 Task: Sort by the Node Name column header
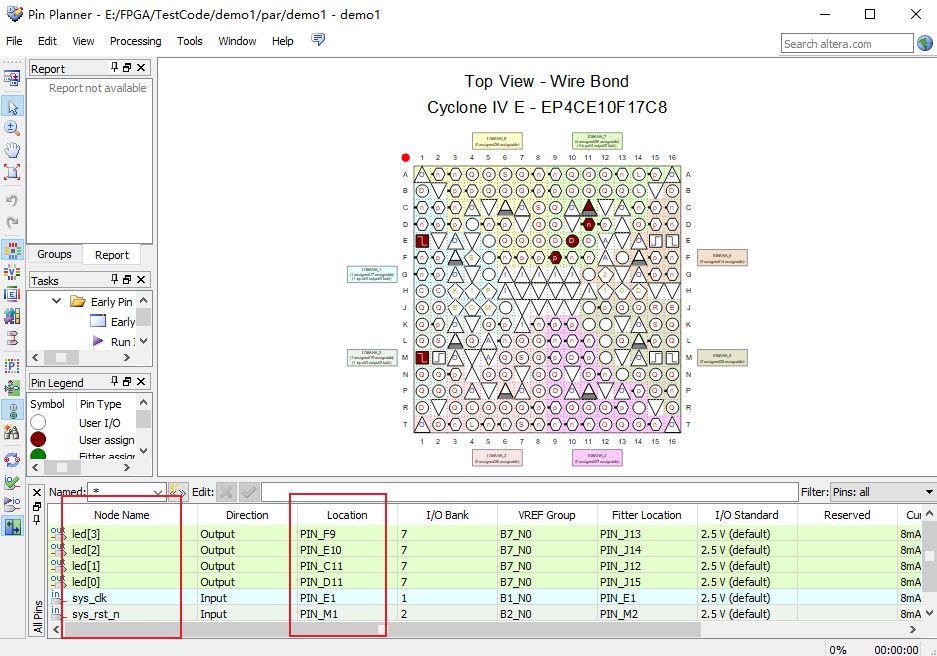coord(122,515)
